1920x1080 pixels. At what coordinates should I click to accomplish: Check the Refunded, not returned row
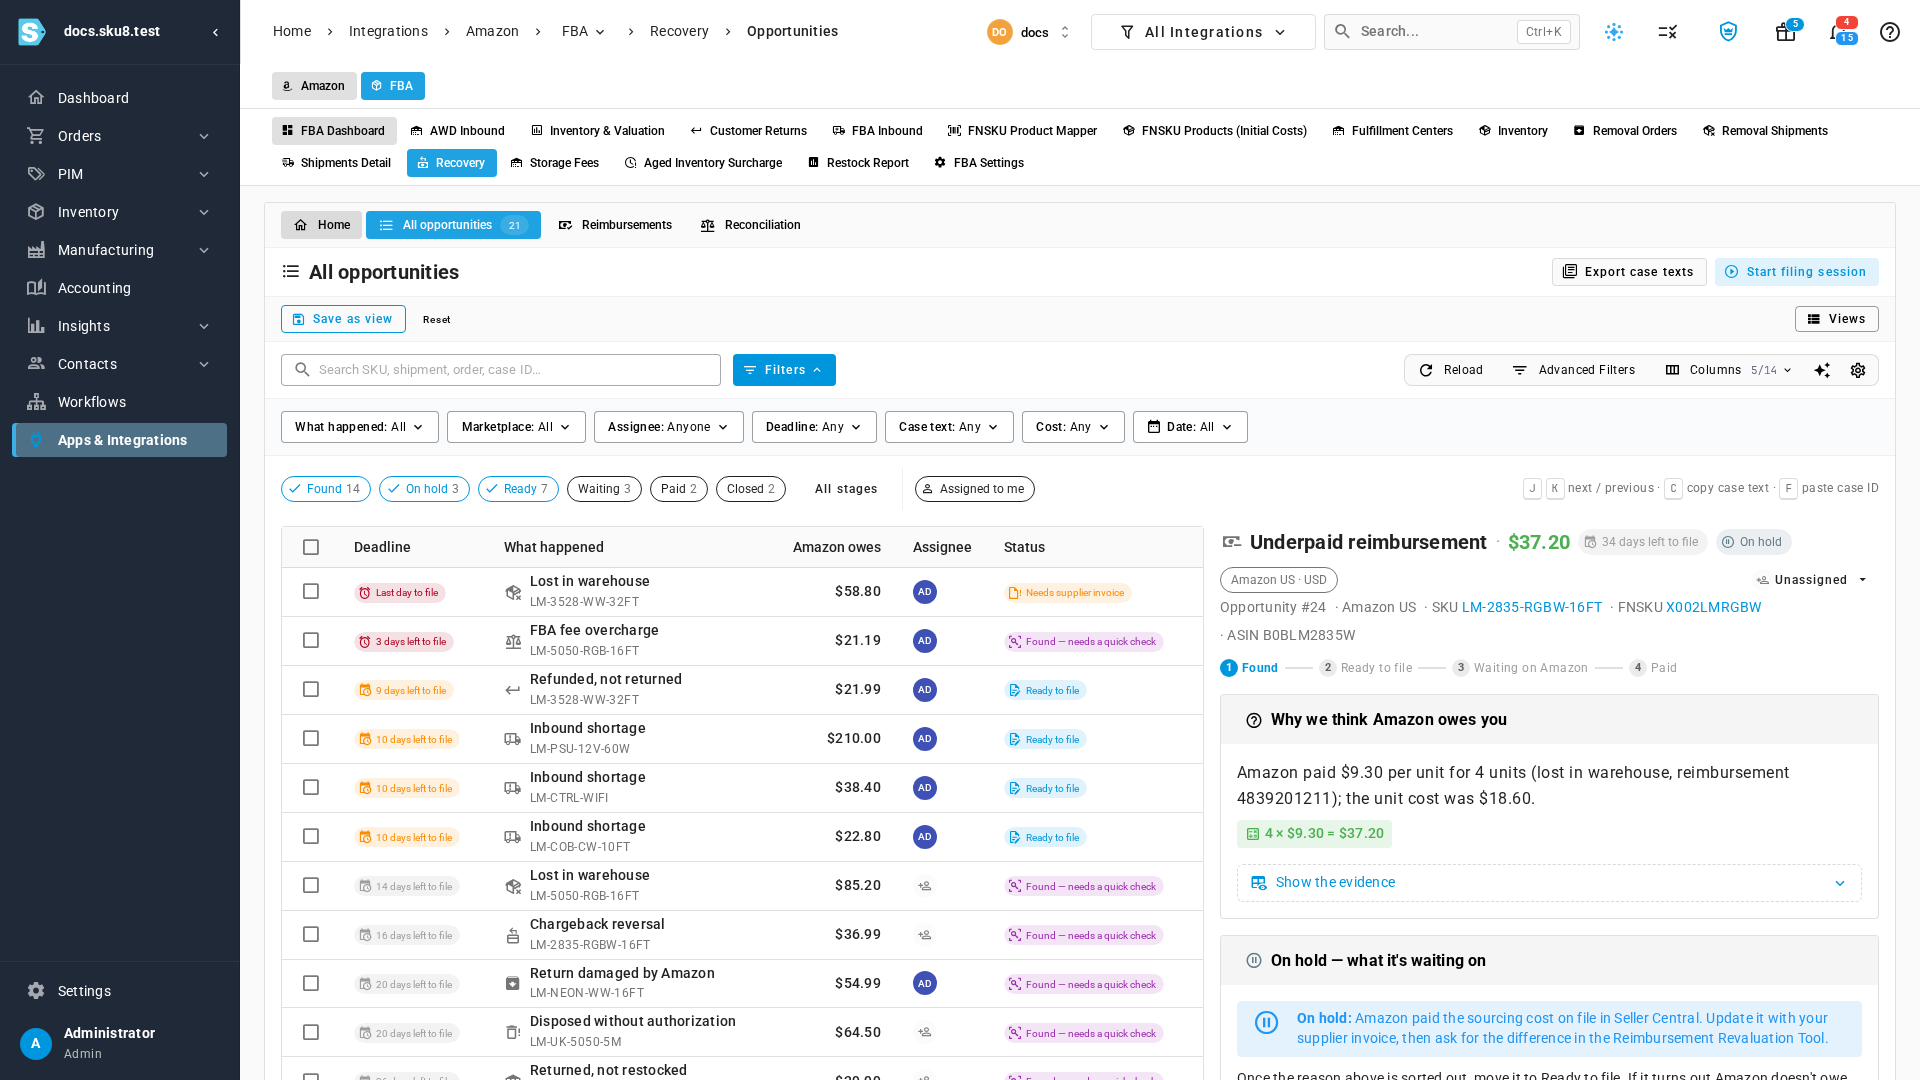(311, 689)
